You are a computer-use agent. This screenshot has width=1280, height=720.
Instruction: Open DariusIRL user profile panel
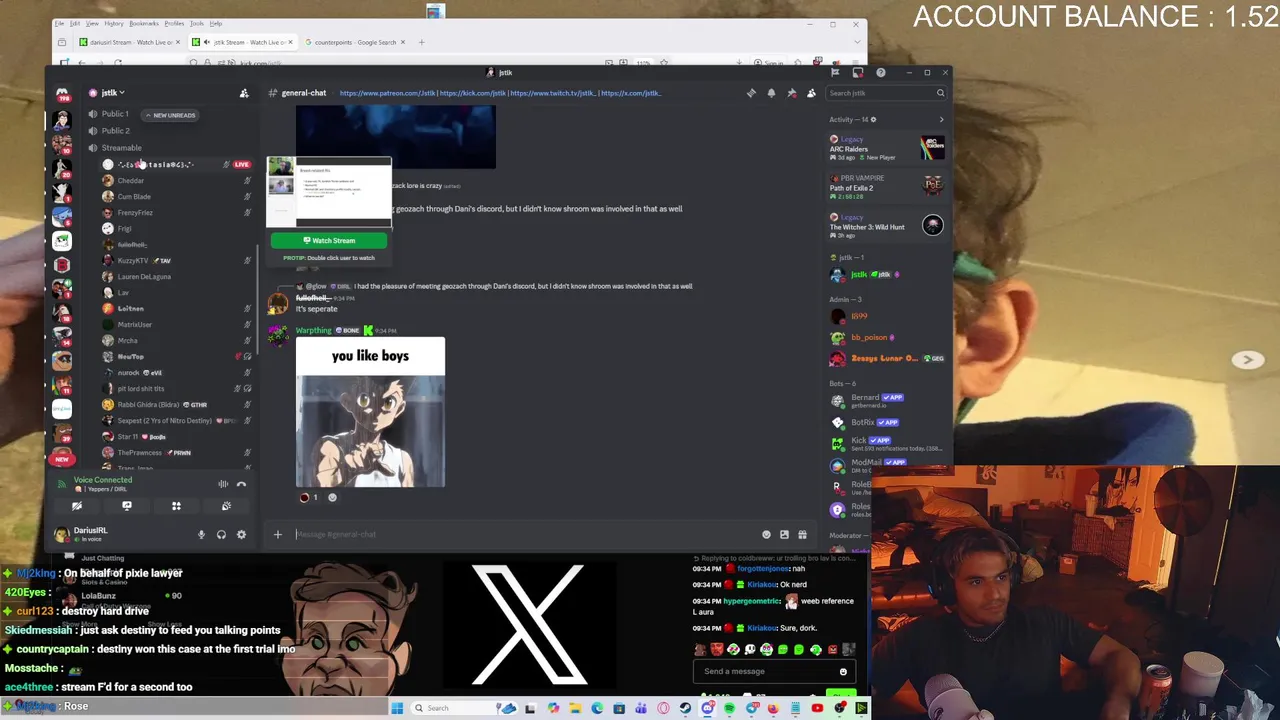click(x=90, y=535)
